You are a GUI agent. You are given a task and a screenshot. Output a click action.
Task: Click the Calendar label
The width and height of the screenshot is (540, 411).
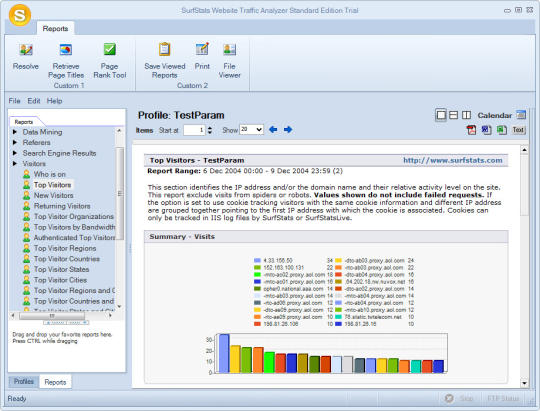tap(495, 115)
